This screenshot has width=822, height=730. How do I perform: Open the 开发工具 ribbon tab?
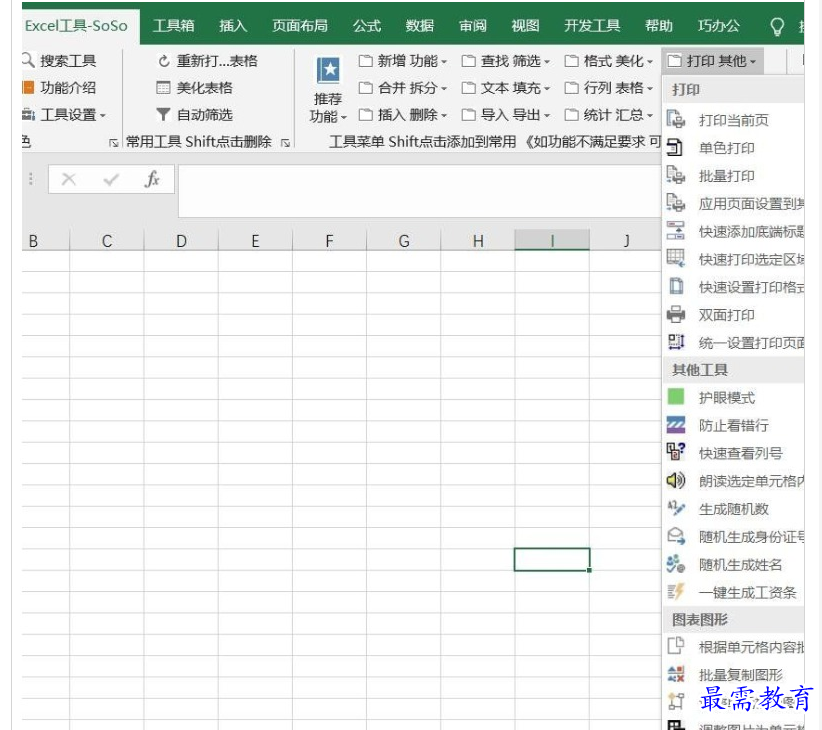[x=592, y=26]
